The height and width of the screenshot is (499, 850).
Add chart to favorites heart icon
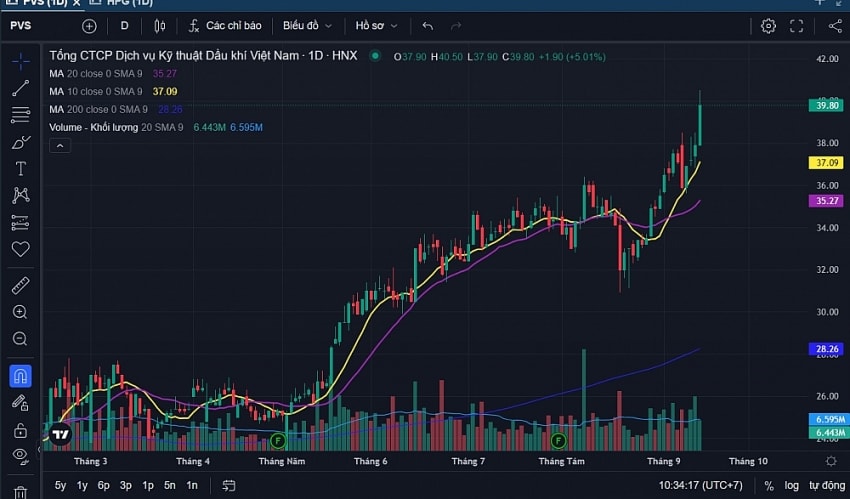tap(21, 249)
